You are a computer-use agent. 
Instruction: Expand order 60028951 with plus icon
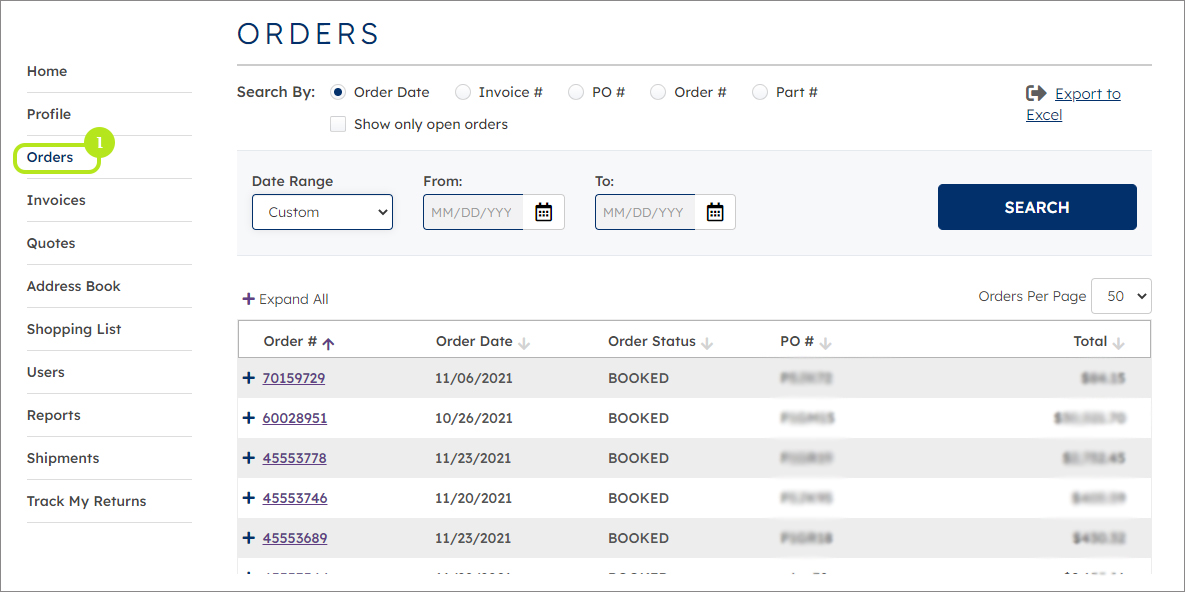(249, 418)
